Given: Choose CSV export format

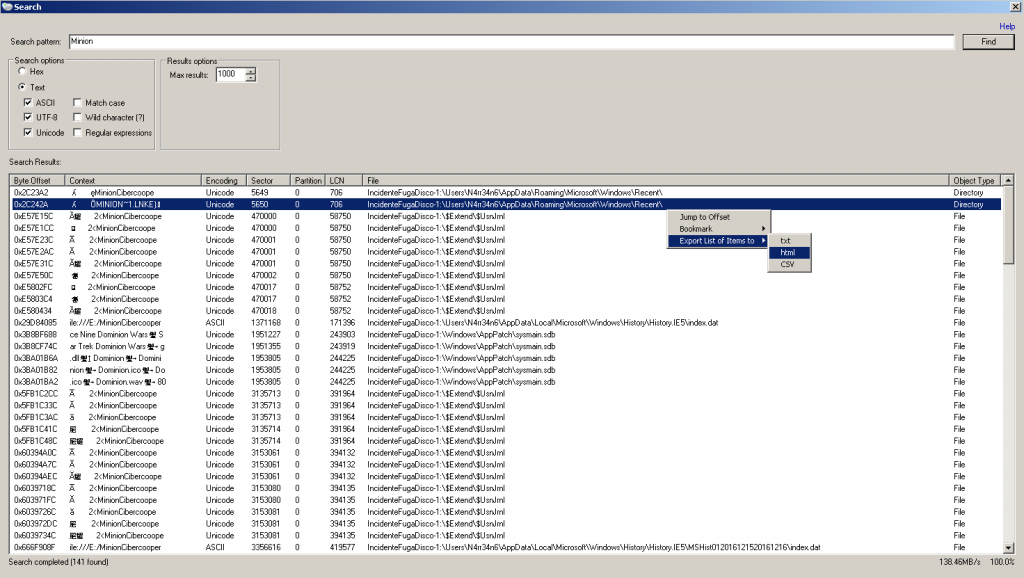Looking at the screenshot, I should (788, 264).
